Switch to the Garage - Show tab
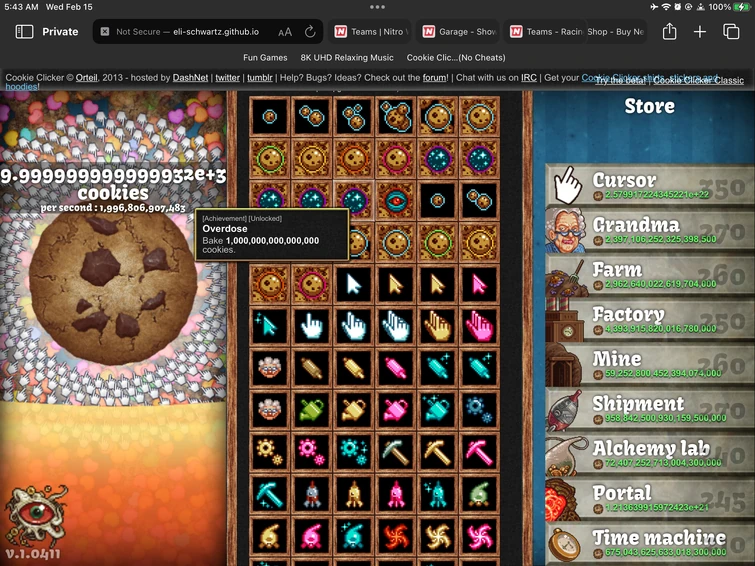The image size is (755, 566). pyautogui.click(x=458, y=32)
